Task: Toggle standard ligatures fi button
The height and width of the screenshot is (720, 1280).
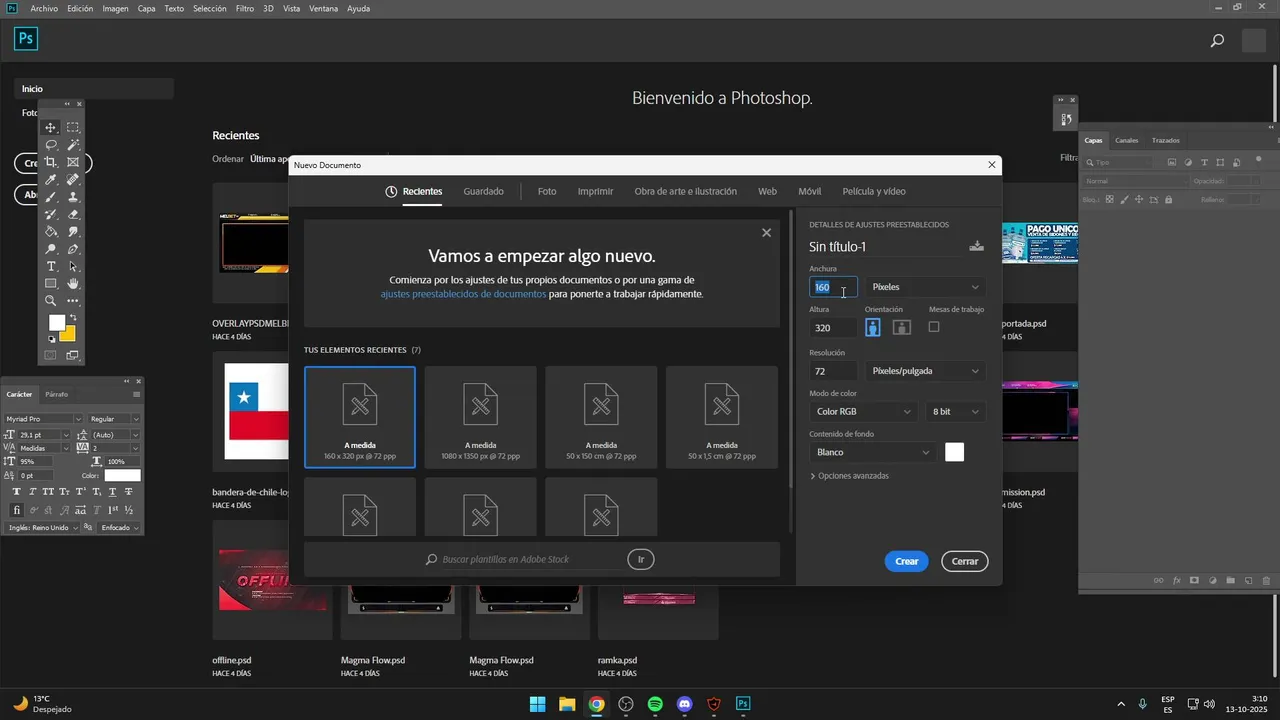Action: tap(16, 510)
